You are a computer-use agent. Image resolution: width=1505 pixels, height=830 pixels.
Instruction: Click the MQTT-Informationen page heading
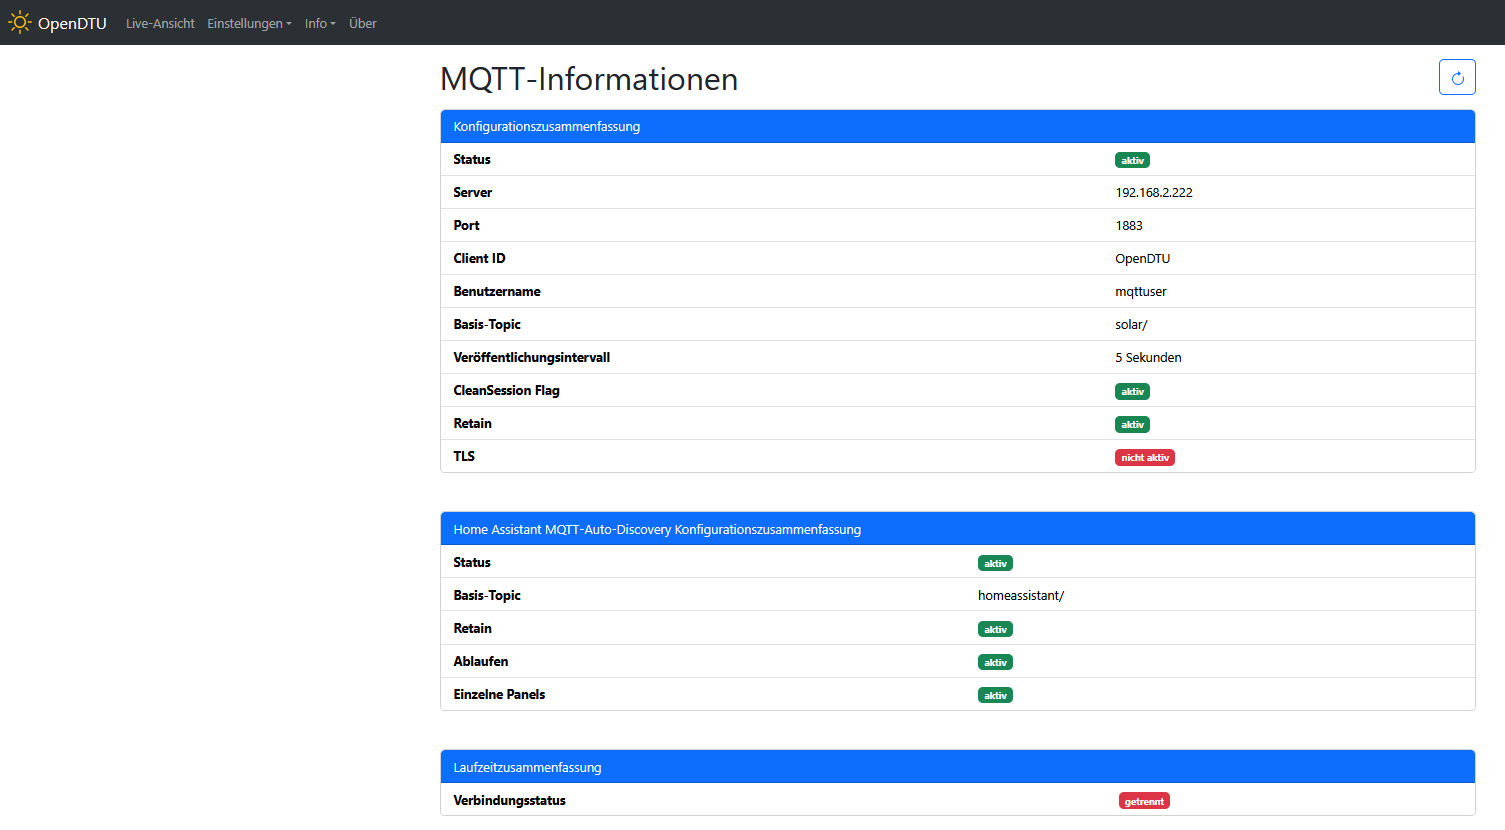click(x=589, y=79)
